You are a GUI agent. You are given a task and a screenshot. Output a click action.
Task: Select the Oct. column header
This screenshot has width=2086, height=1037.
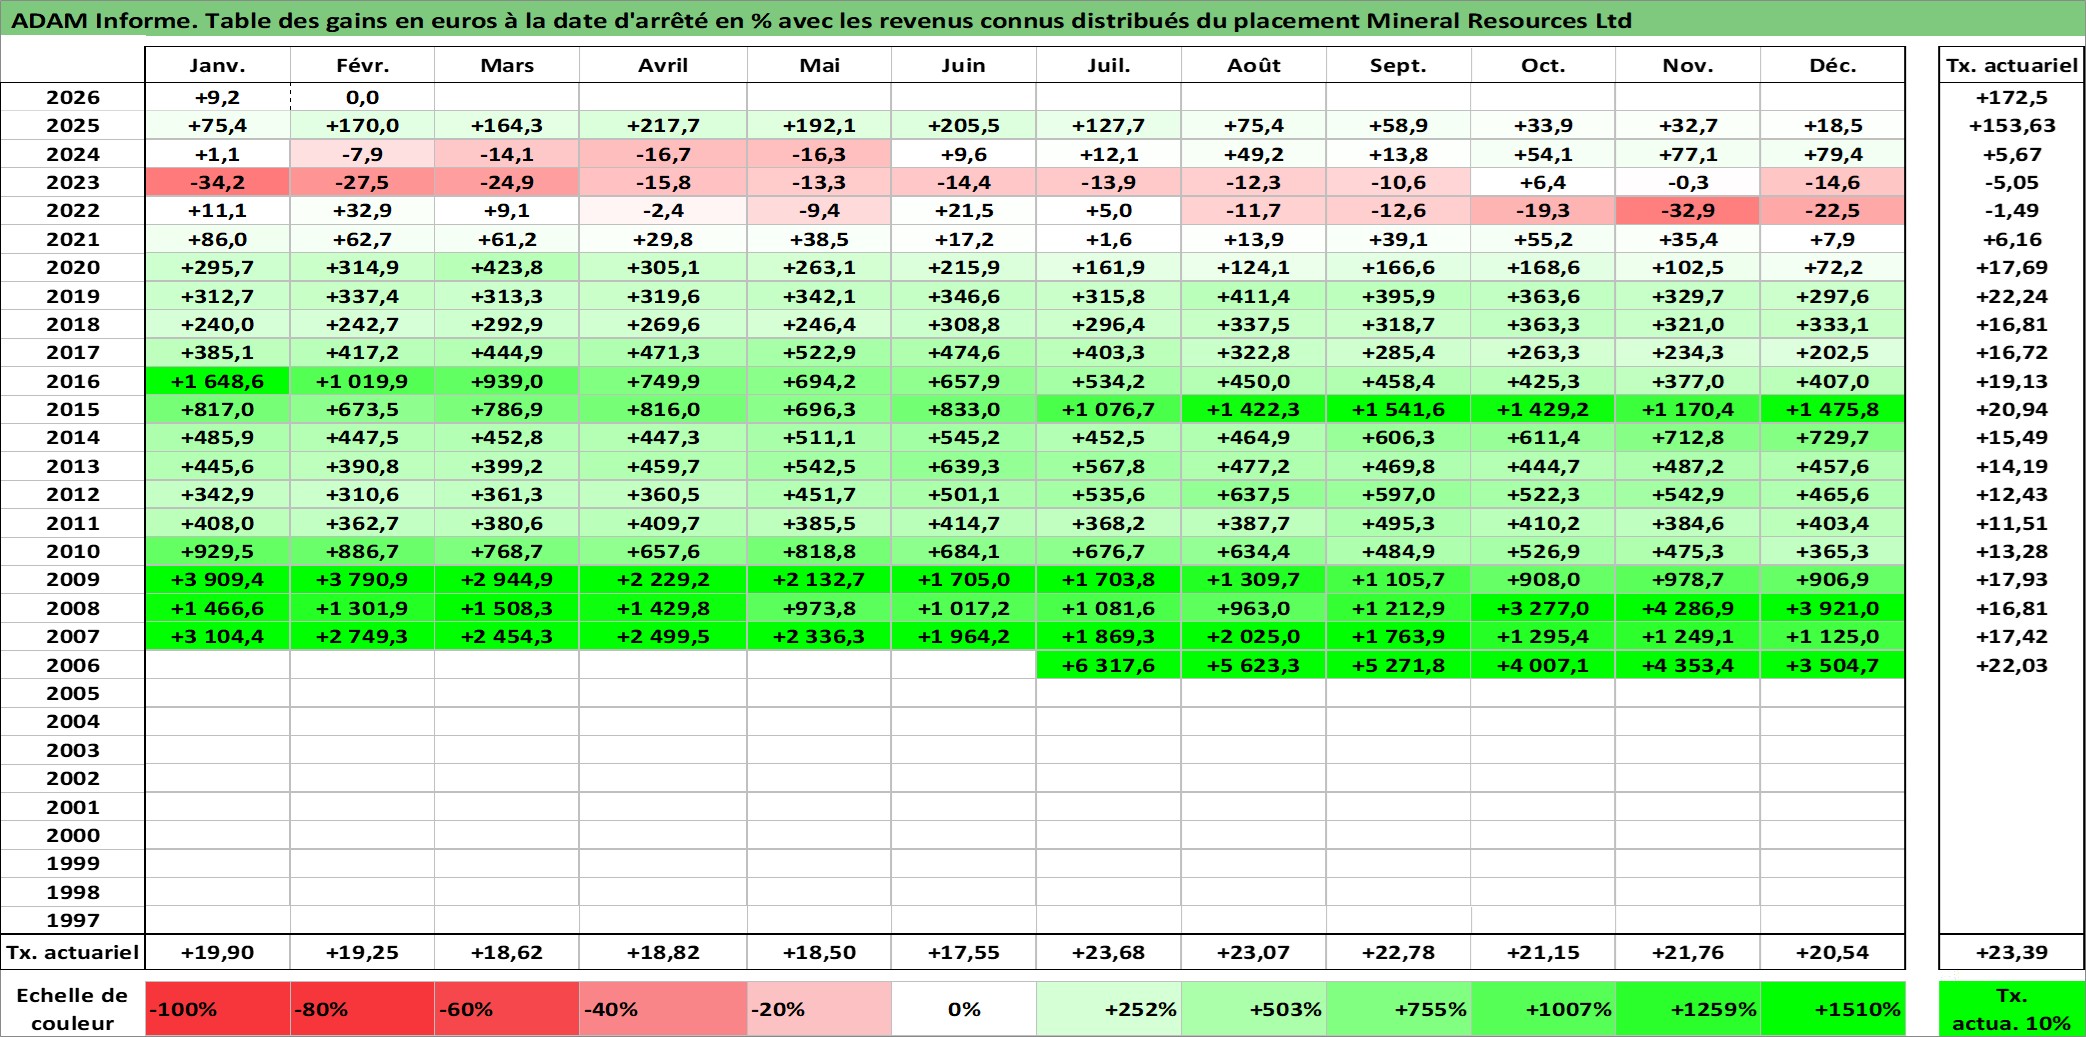1543,65
